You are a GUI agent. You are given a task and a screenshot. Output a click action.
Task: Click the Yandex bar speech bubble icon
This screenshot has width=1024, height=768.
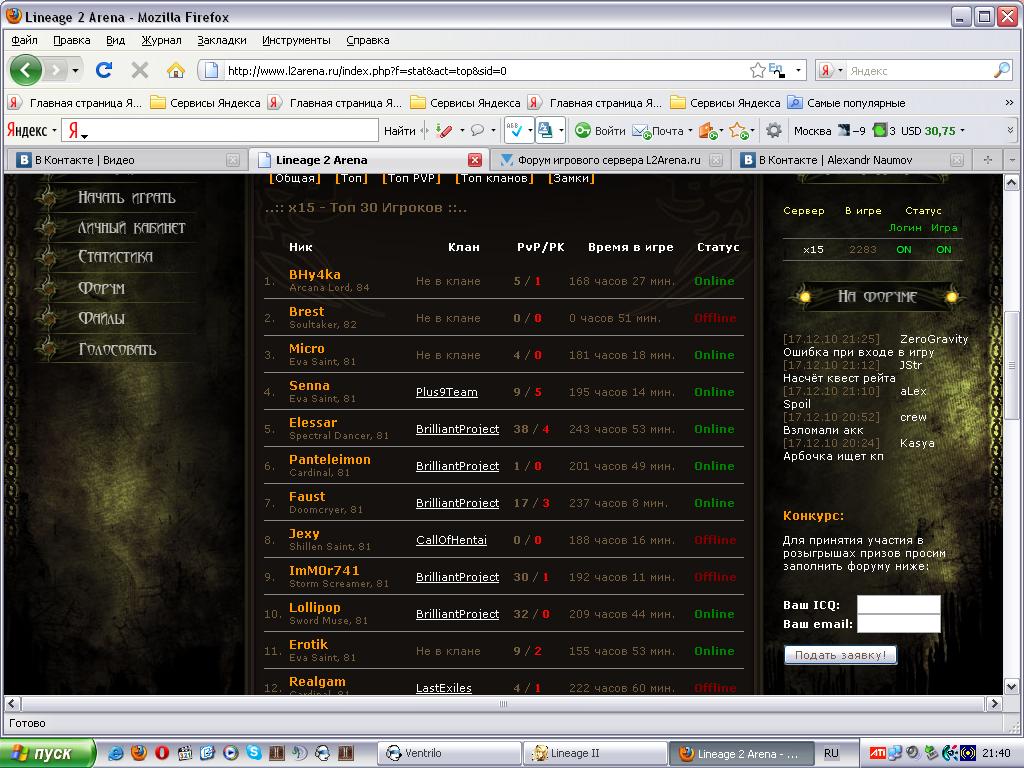coord(477,131)
